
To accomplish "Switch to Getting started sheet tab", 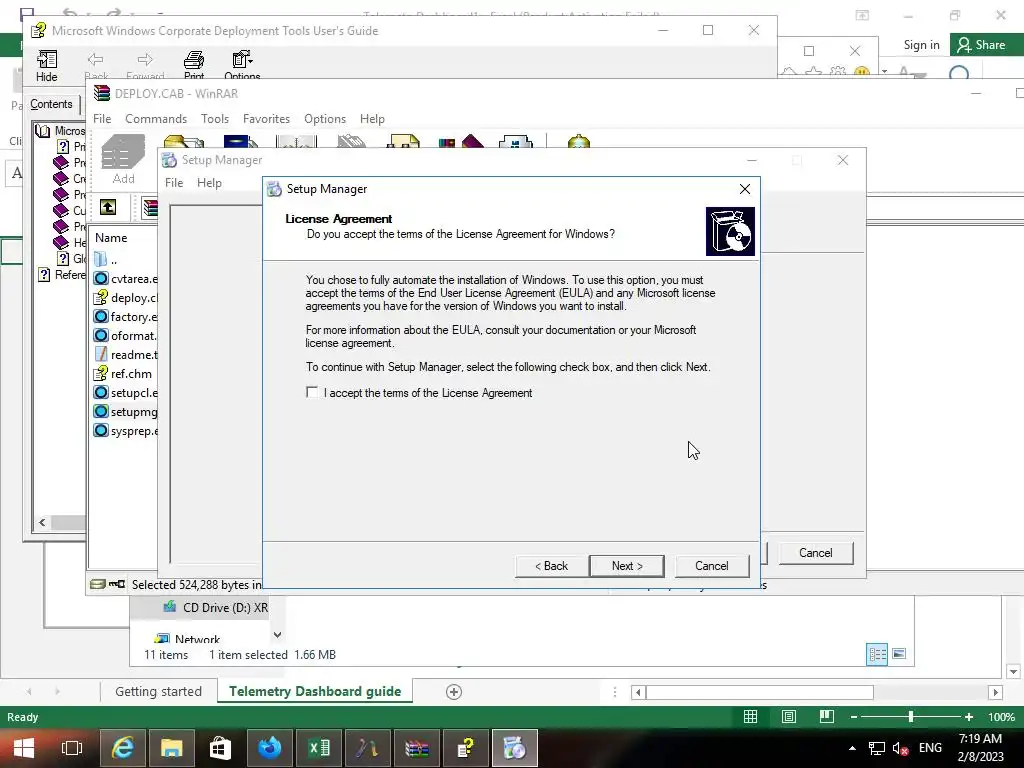I will click(158, 692).
